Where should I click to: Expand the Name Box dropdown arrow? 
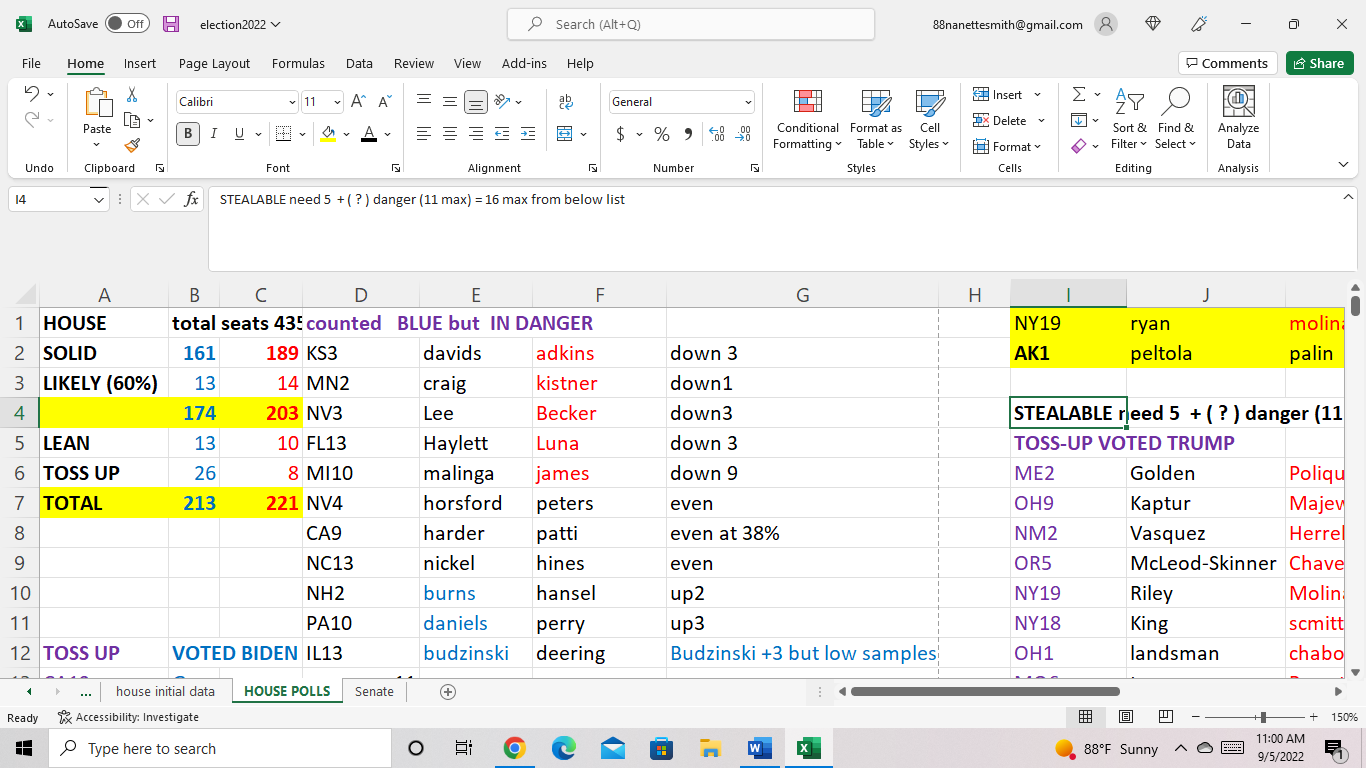(98, 200)
